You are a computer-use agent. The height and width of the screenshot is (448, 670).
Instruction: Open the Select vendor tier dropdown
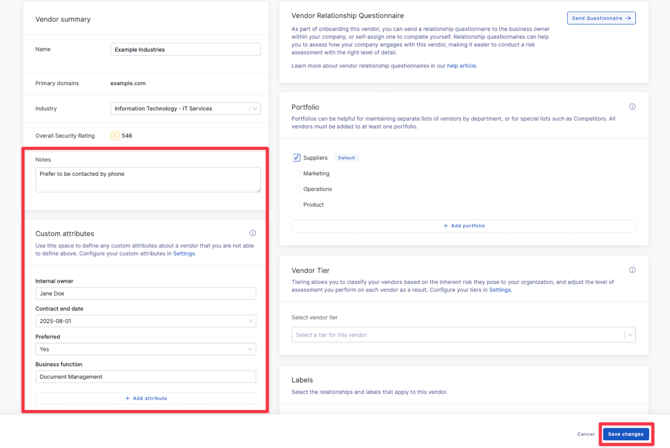tap(463, 335)
